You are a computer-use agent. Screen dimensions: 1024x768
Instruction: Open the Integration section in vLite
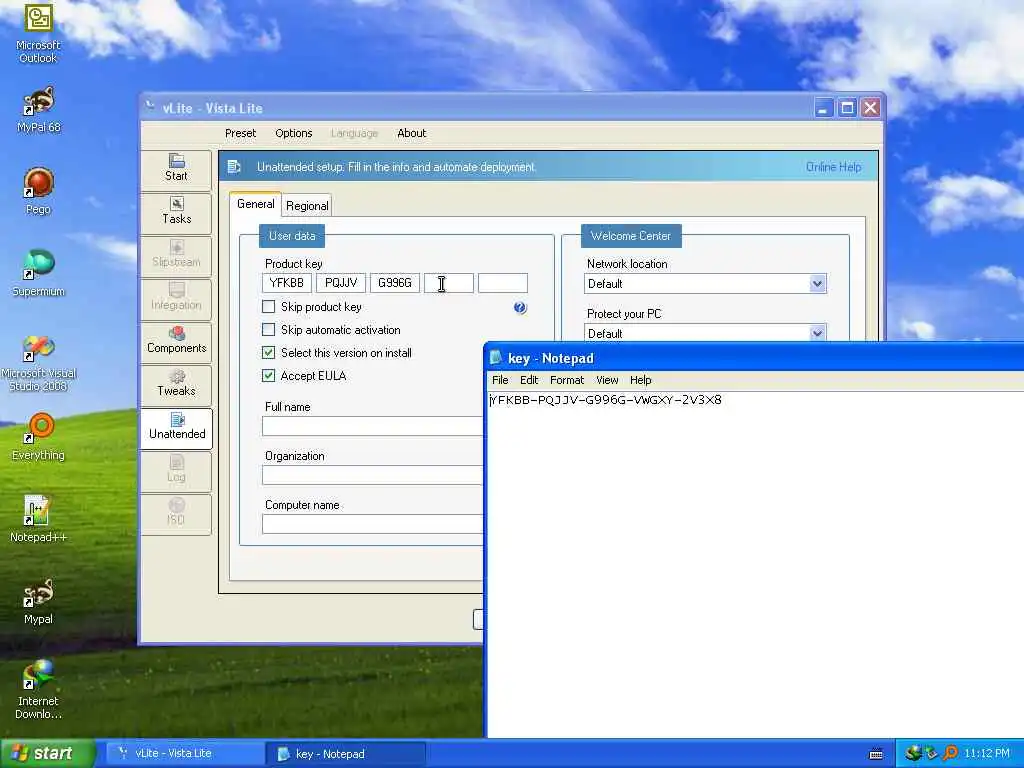176,298
